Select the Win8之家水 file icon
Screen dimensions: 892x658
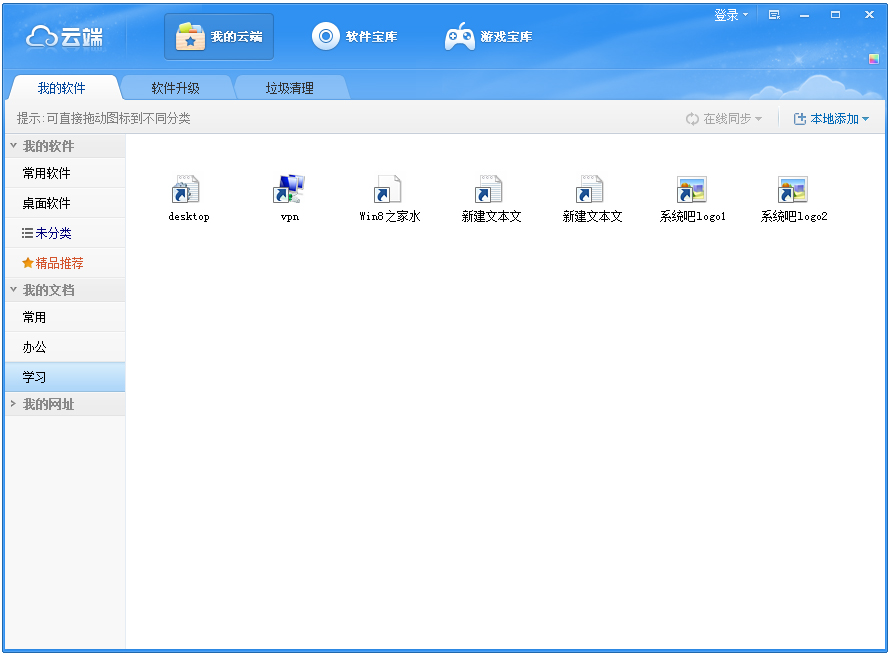[x=387, y=189]
